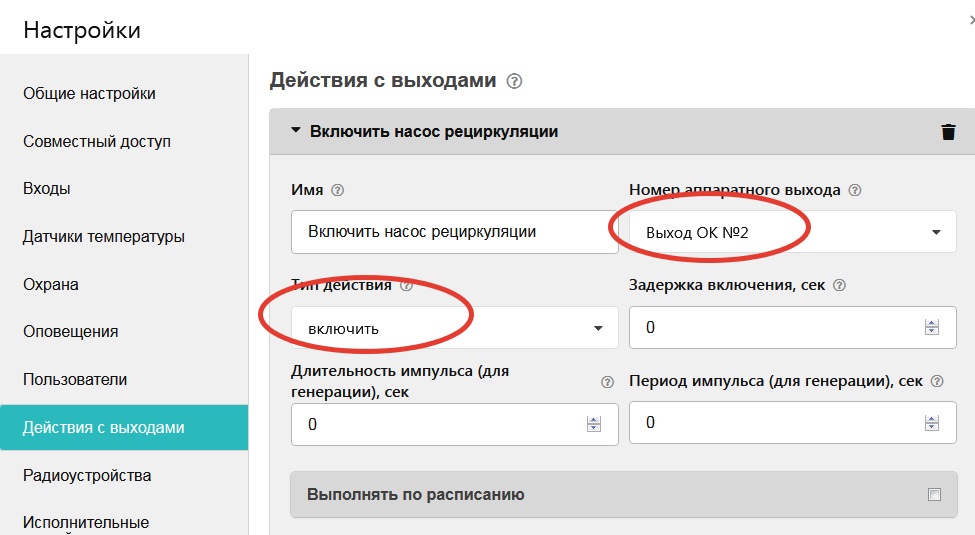Image resolution: width=975 pixels, height=535 pixels.
Task: Click help icon next to Тип действия
Action: pos(406,285)
